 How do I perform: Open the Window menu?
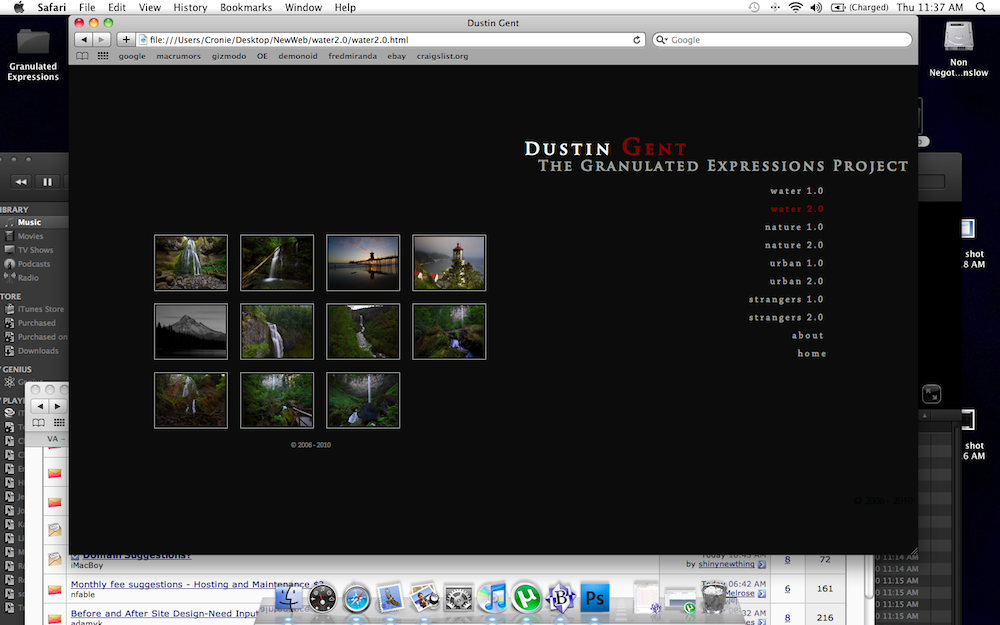[x=303, y=7]
